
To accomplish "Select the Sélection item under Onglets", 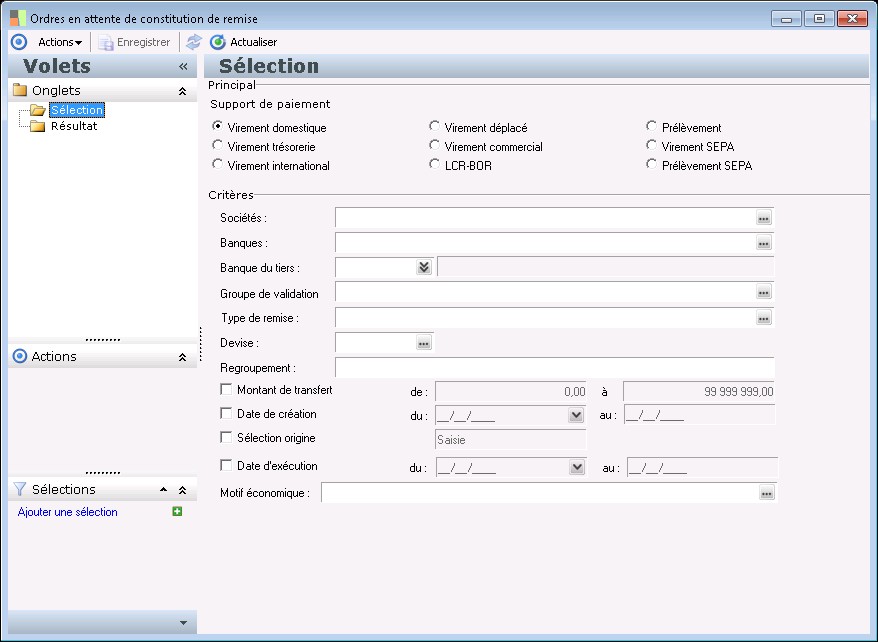I will tap(76, 110).
